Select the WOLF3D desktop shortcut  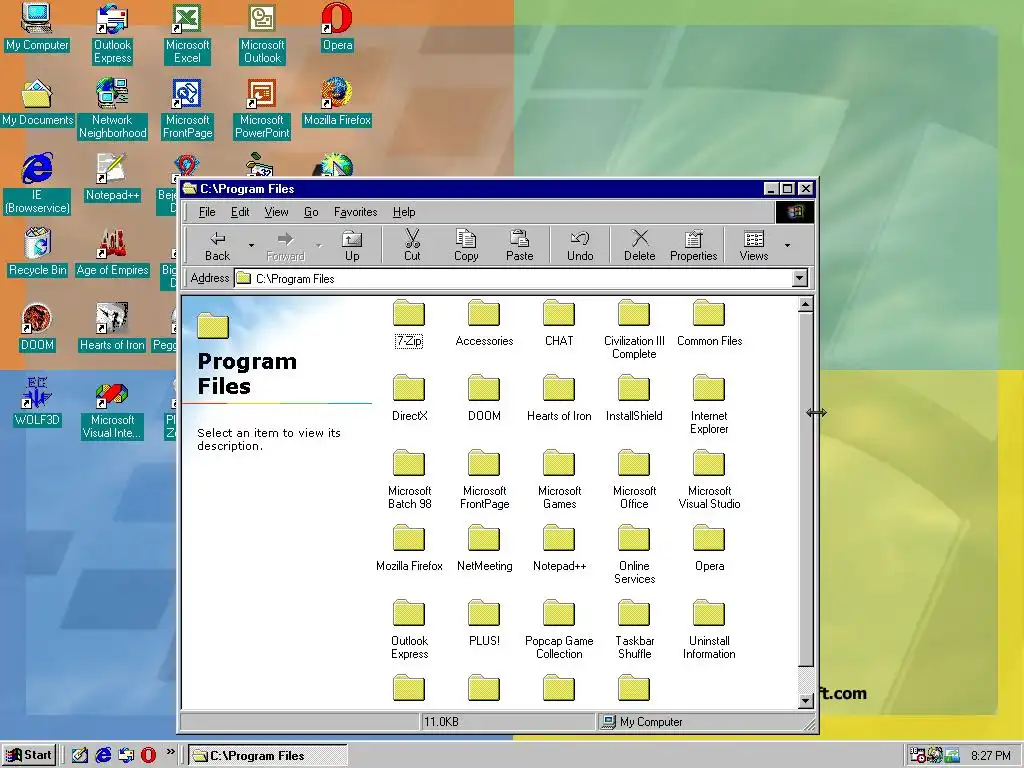(37, 402)
